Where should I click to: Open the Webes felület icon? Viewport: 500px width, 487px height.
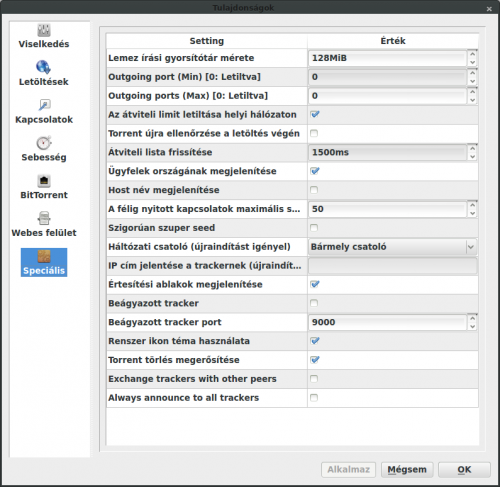tap(44, 219)
